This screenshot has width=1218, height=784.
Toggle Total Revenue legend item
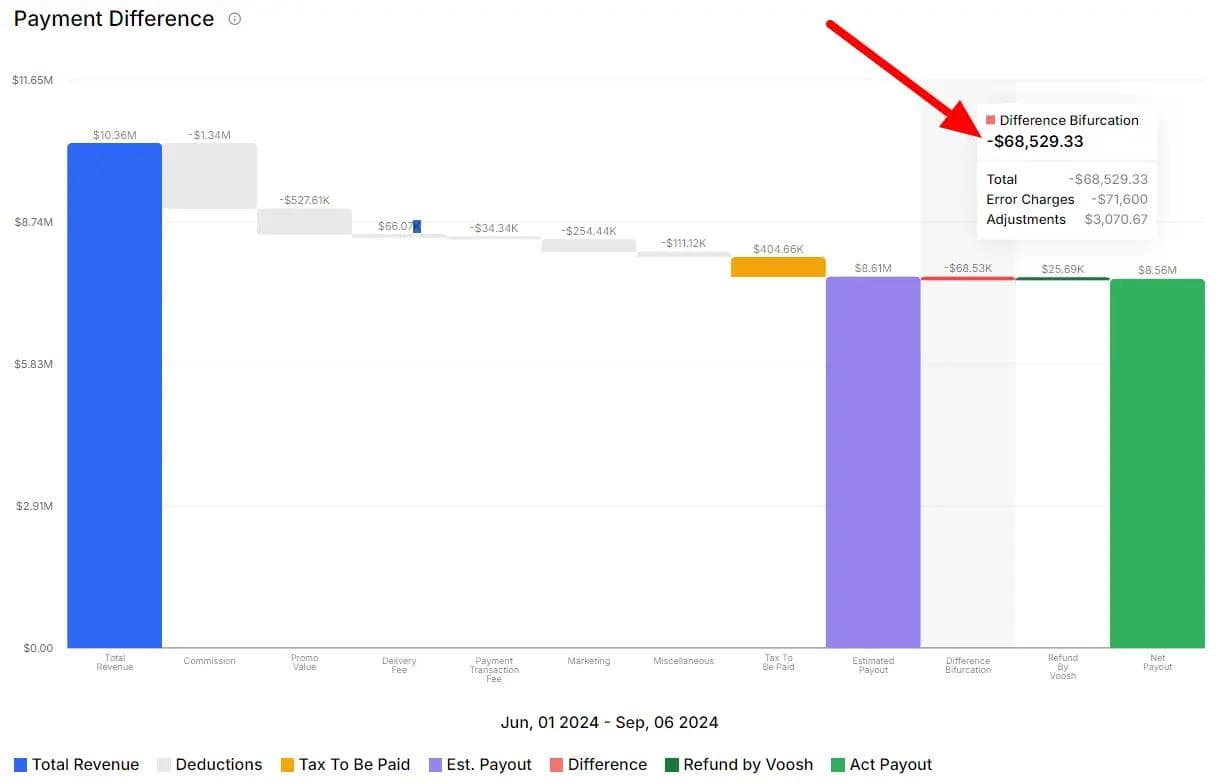pyautogui.click(x=76, y=765)
